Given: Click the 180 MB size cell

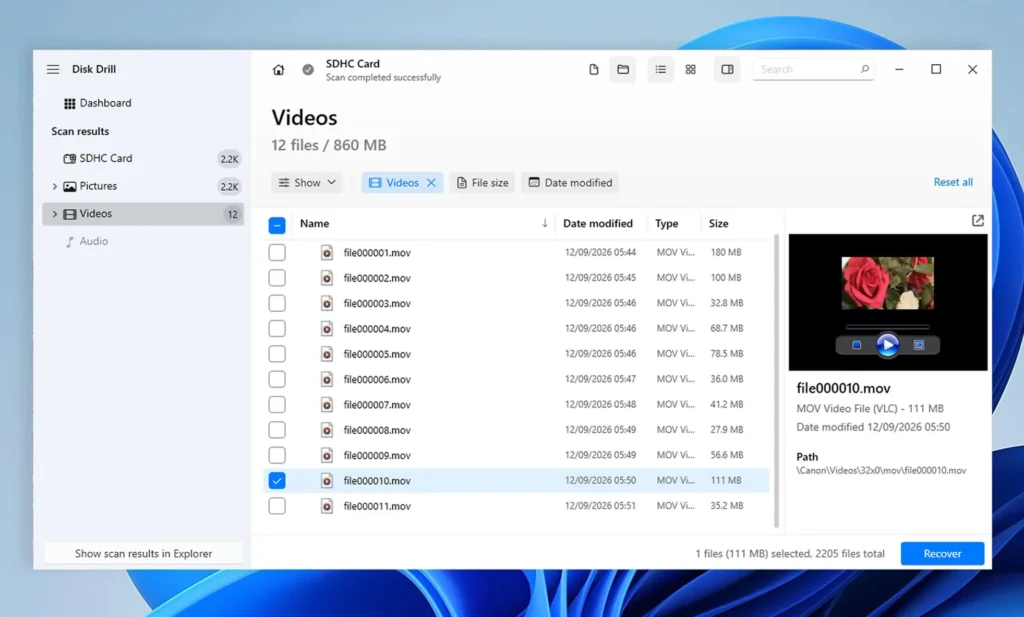Looking at the screenshot, I should [726, 252].
